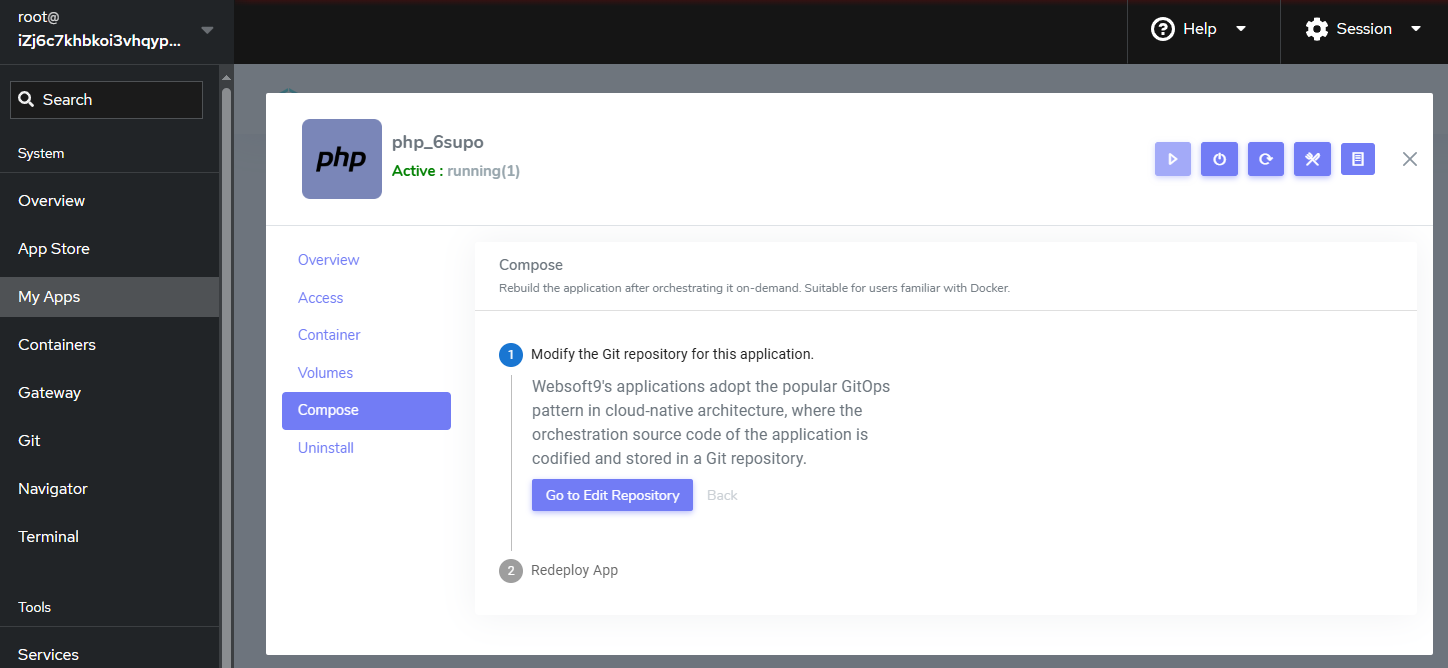Expand the Help dropdown arrow

tap(1241, 29)
